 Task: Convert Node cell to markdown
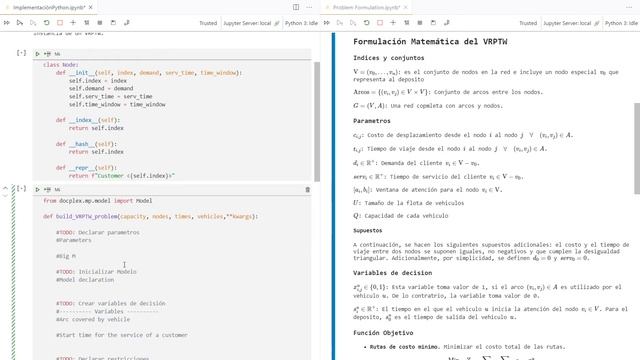[57, 54]
